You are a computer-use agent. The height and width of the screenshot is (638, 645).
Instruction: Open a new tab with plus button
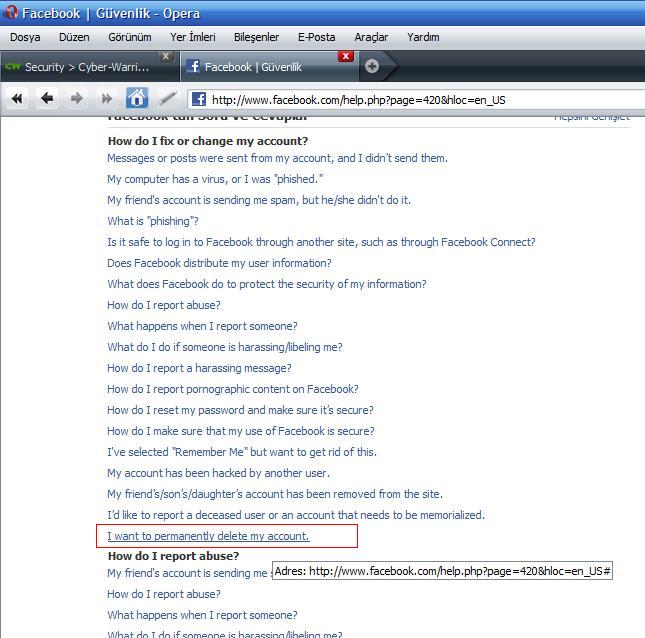coord(372,66)
